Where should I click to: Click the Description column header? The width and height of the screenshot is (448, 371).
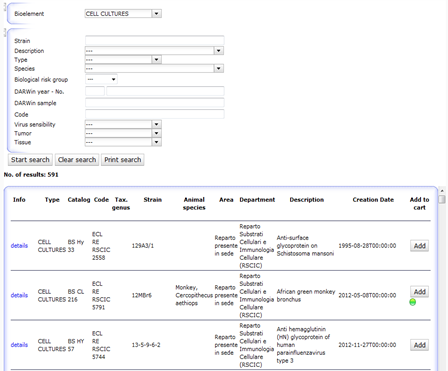[307, 200]
